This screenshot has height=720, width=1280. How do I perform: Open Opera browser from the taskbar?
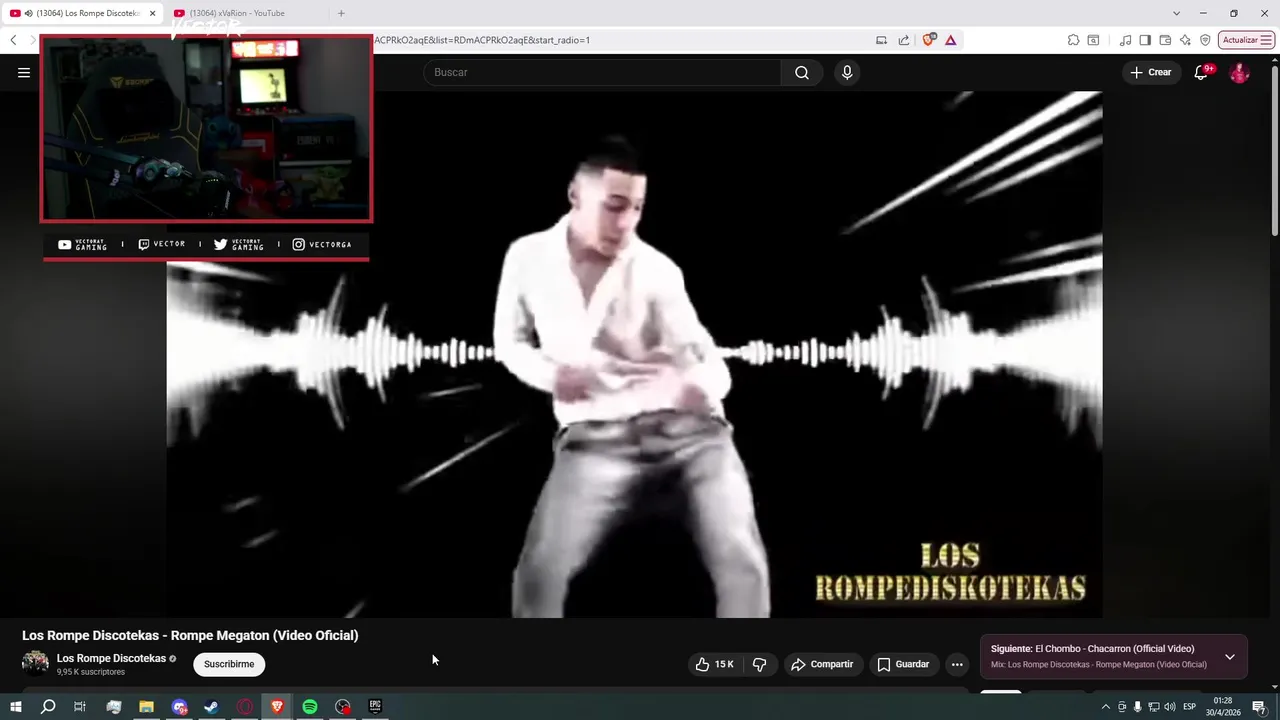pyautogui.click(x=244, y=707)
